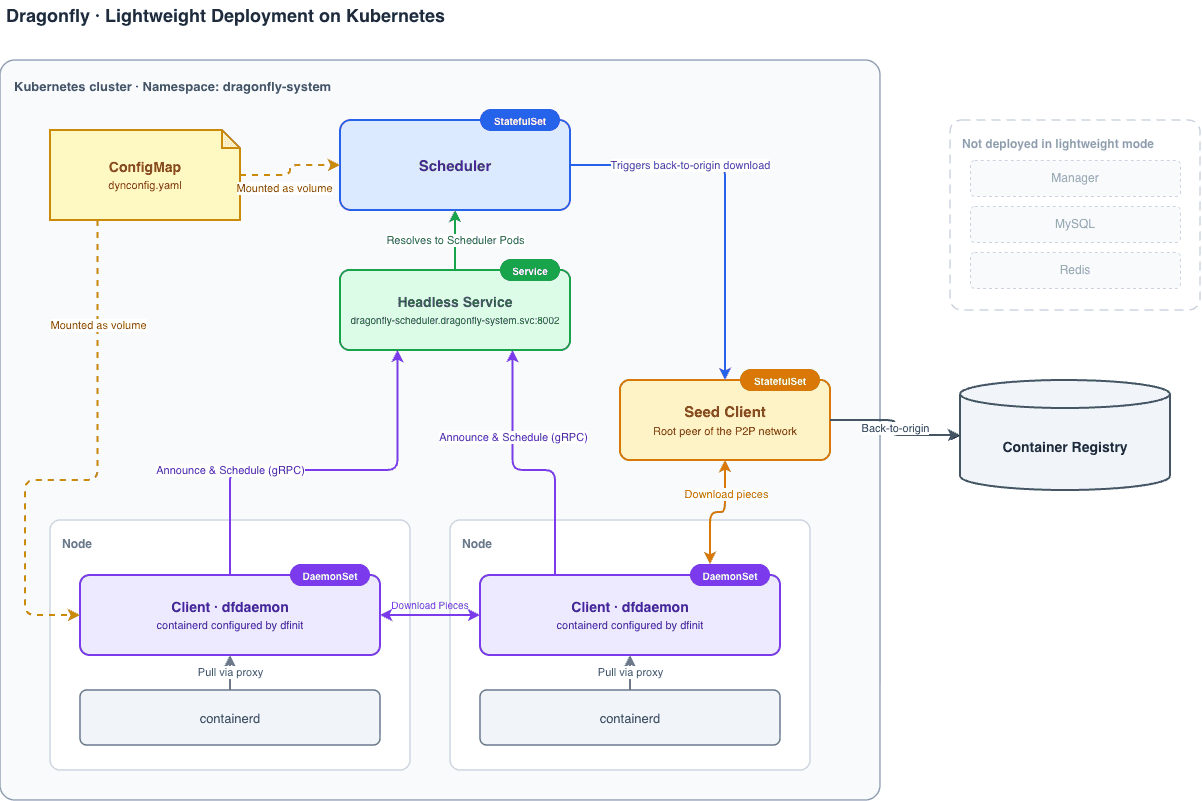Click the StatefulSet badge on Scheduler
Viewport: 1202px width, 801px height.
click(x=520, y=121)
